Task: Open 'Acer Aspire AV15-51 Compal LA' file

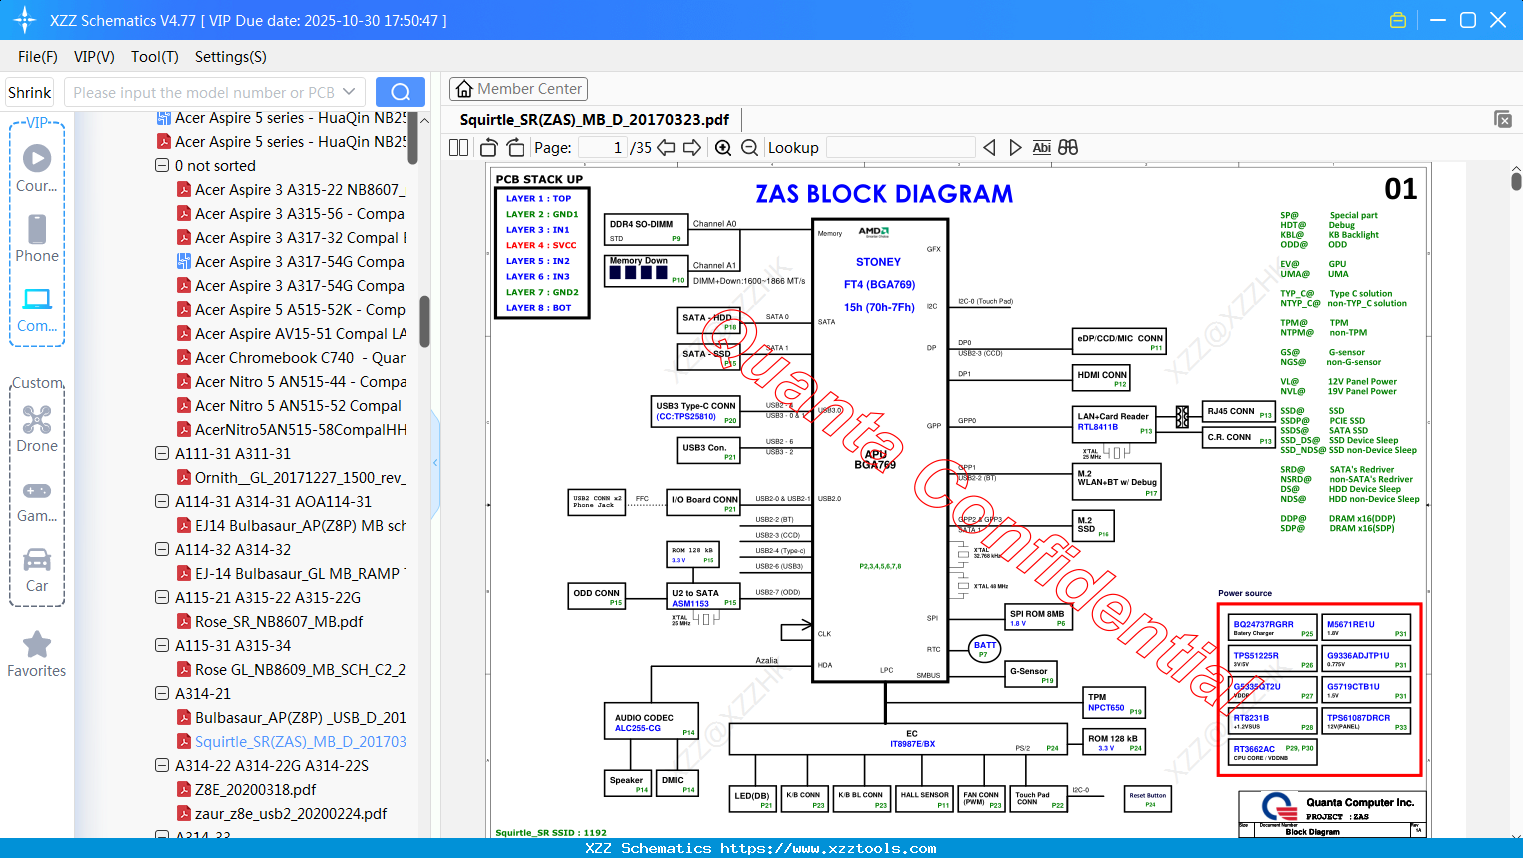Action: pos(290,334)
